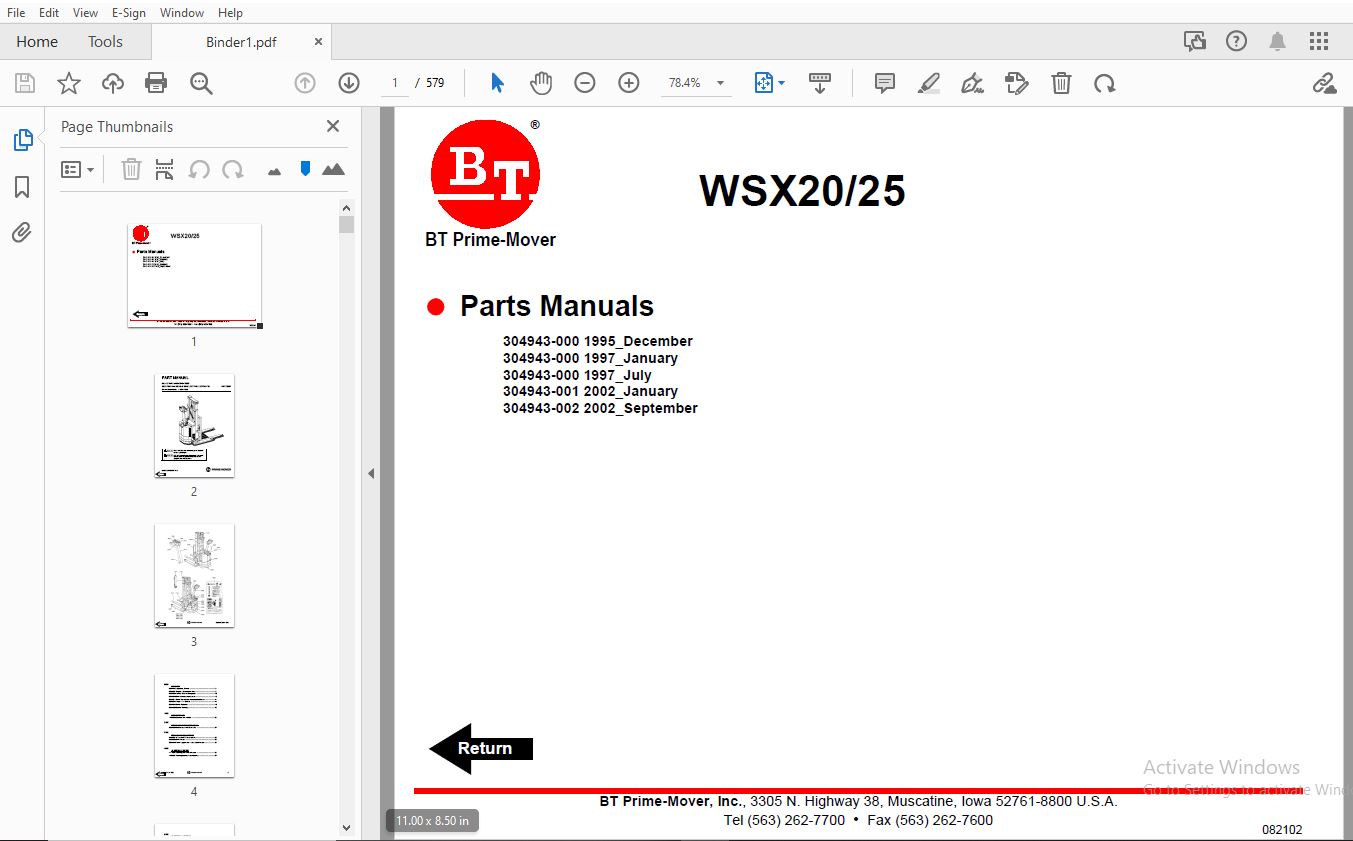Screen dimensions: 1353x841
Task: Open 304943-000 1995_December manual link
Action: (598, 341)
